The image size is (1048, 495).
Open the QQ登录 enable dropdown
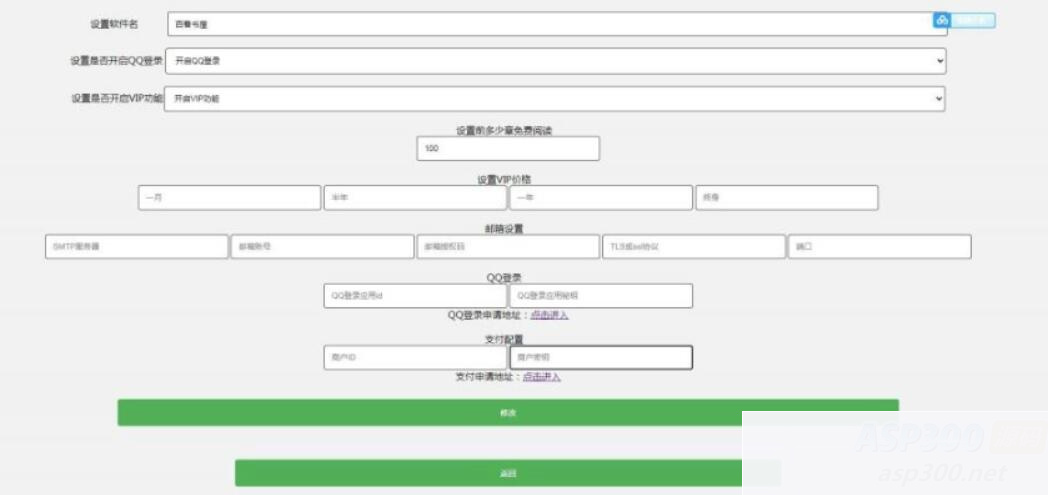tap(555, 61)
